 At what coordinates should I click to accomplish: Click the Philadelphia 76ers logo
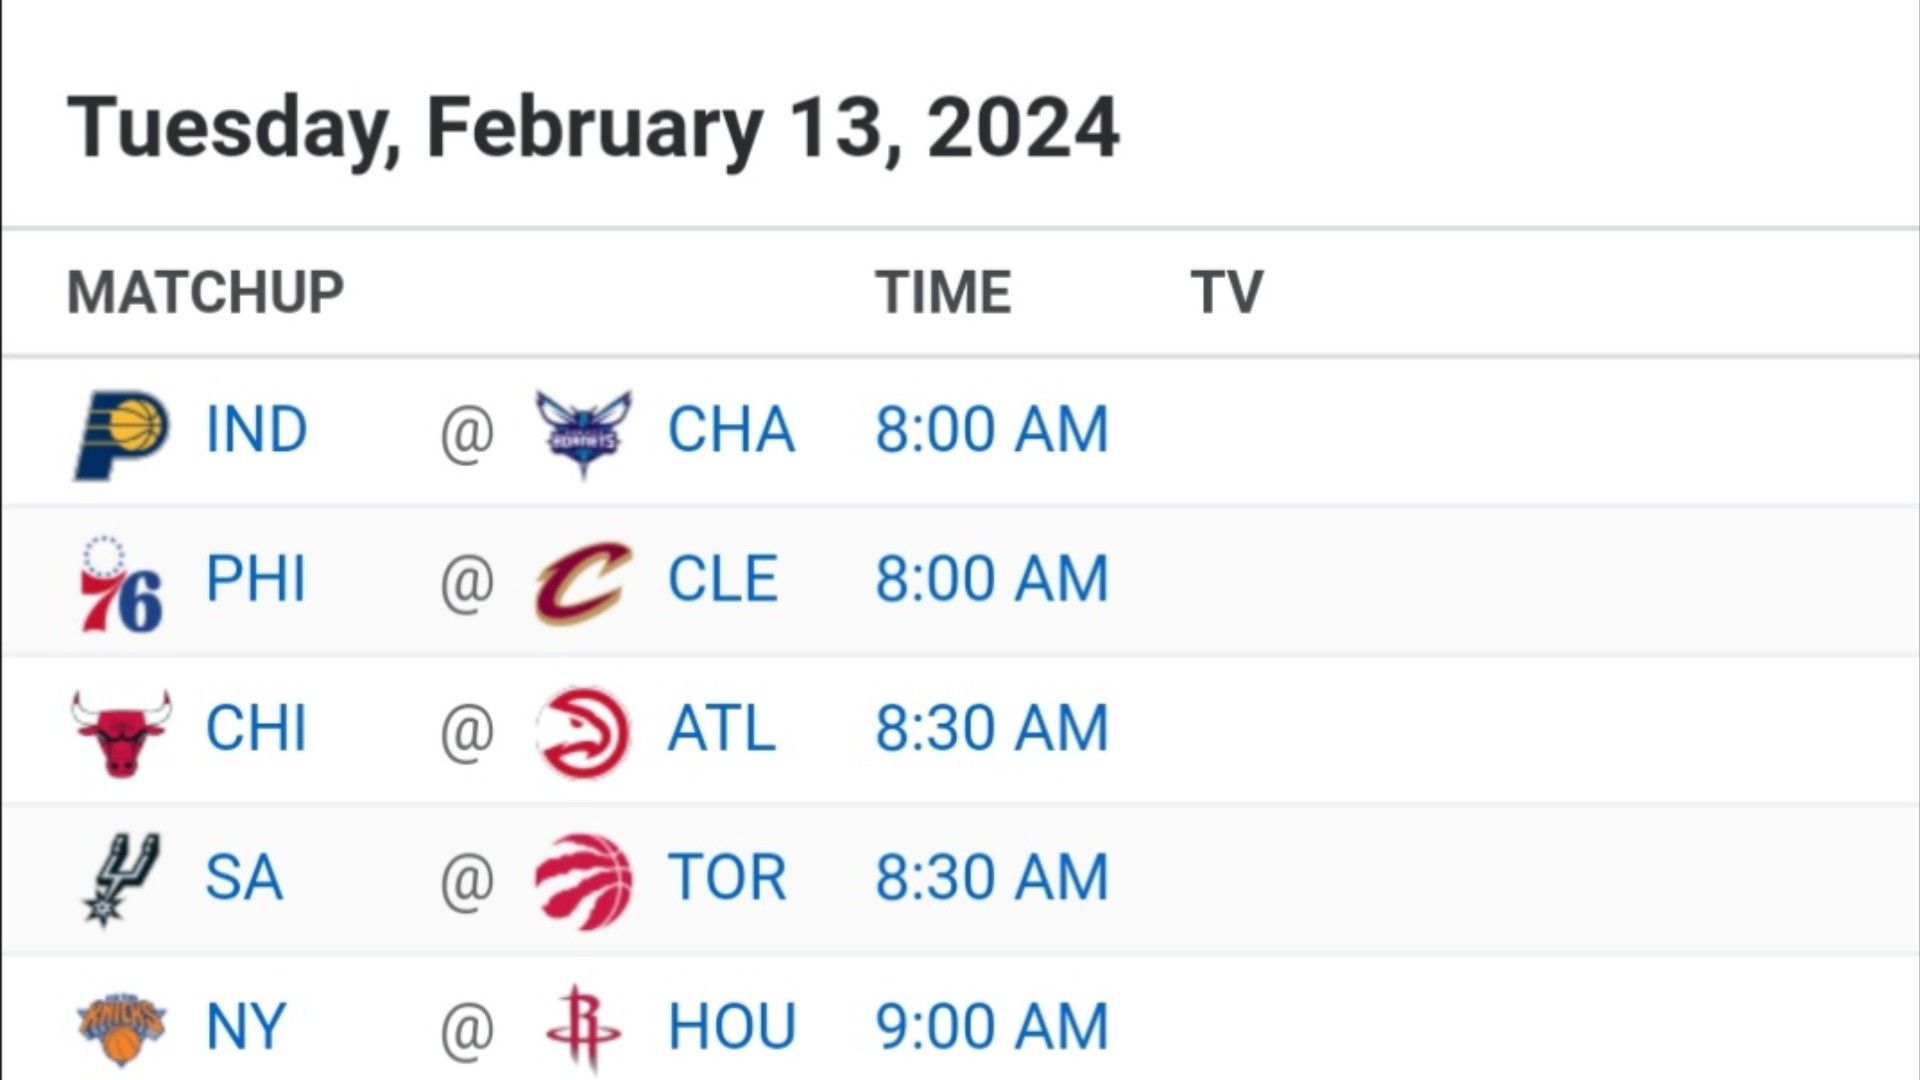(122, 584)
